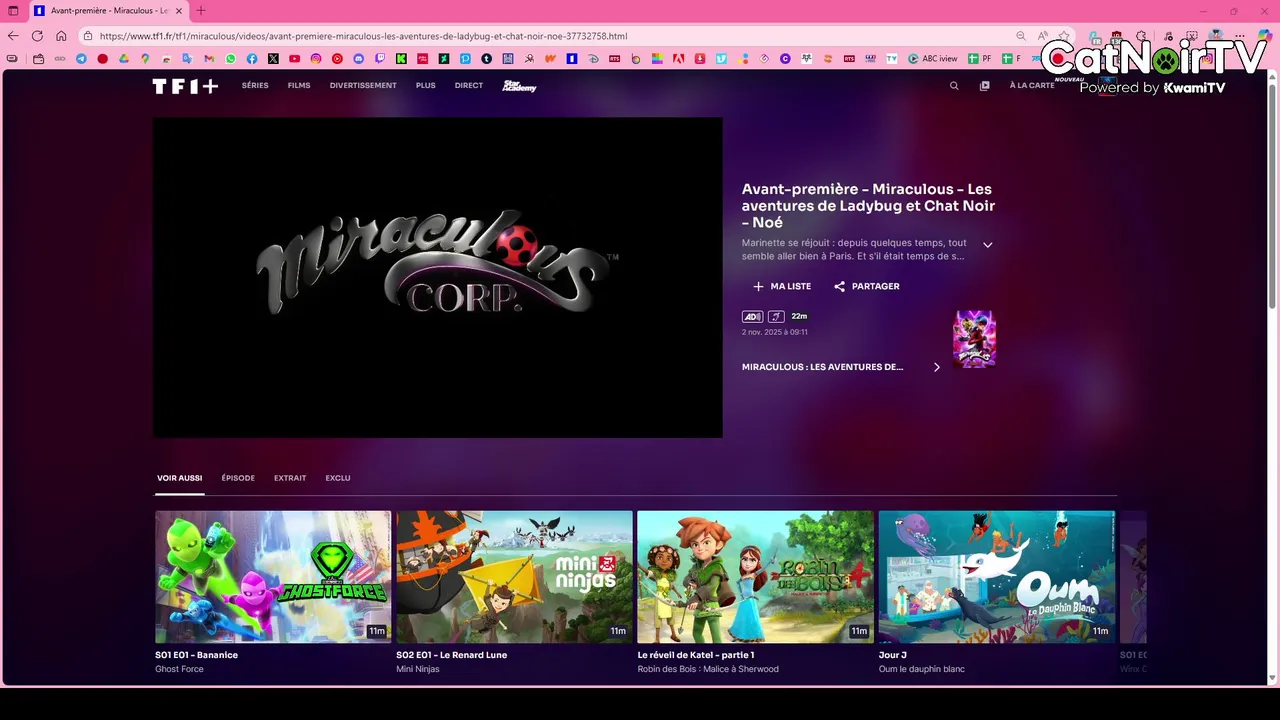Switch to the EXTRAIT tab
This screenshot has width=1280, height=720.
[x=290, y=478]
